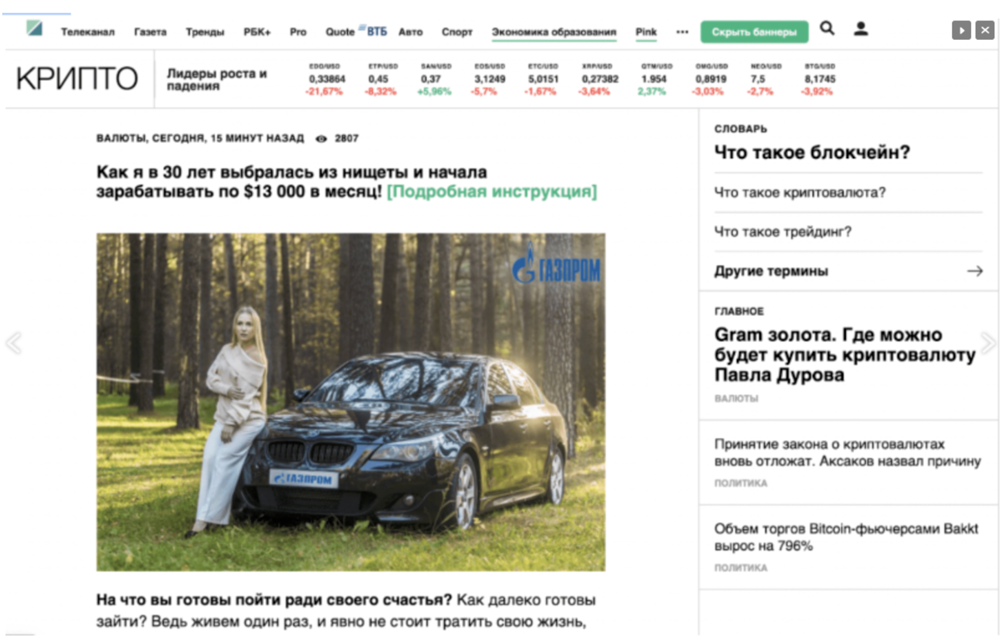Expand the three-dots more menu

(x=682, y=32)
